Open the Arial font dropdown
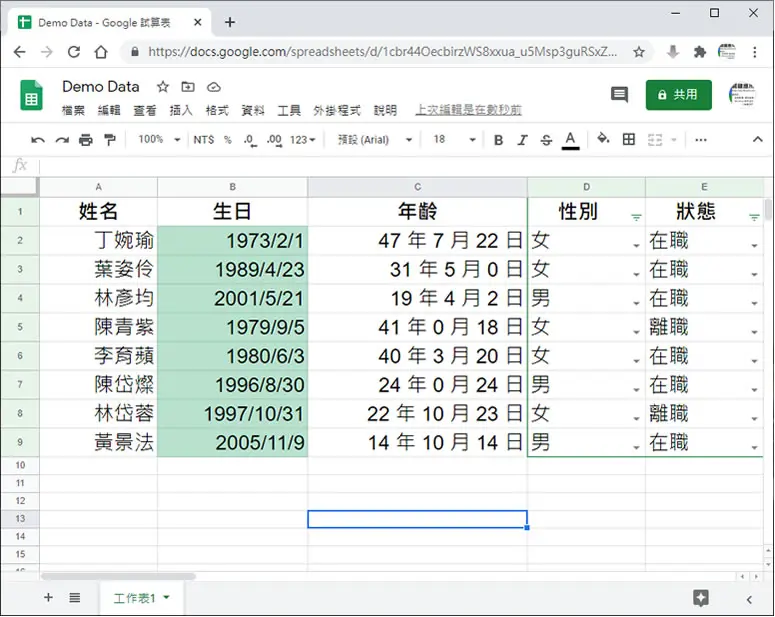Screen dimensions: 775x617 [x=375, y=140]
